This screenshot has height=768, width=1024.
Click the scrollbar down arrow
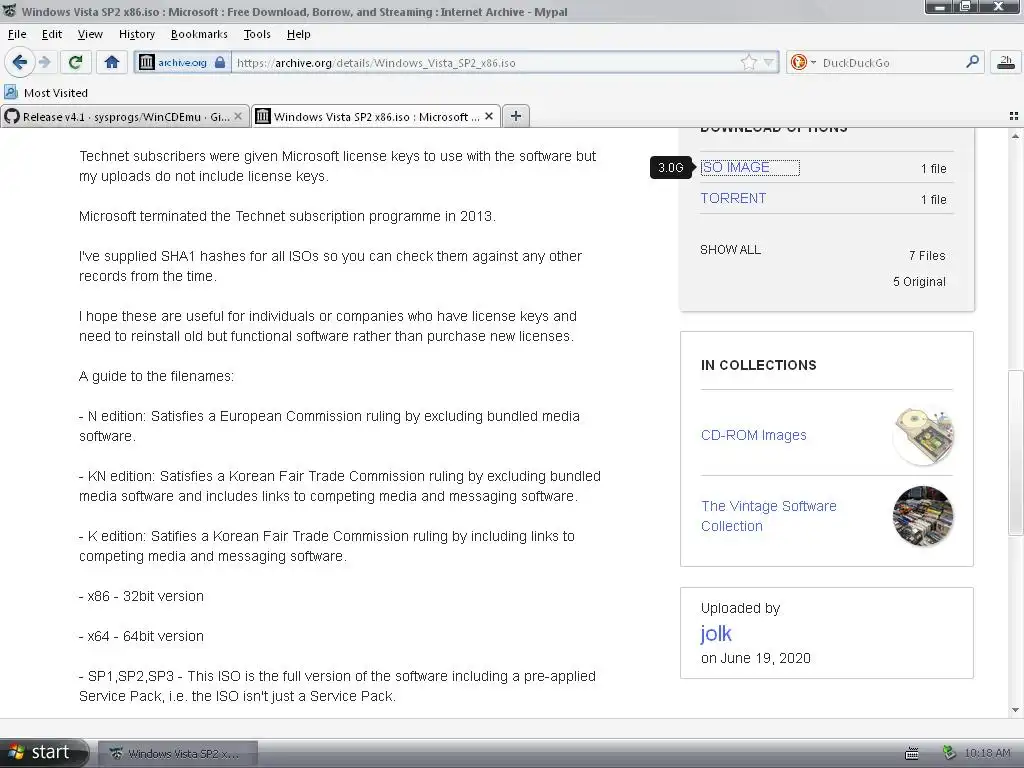1015,711
